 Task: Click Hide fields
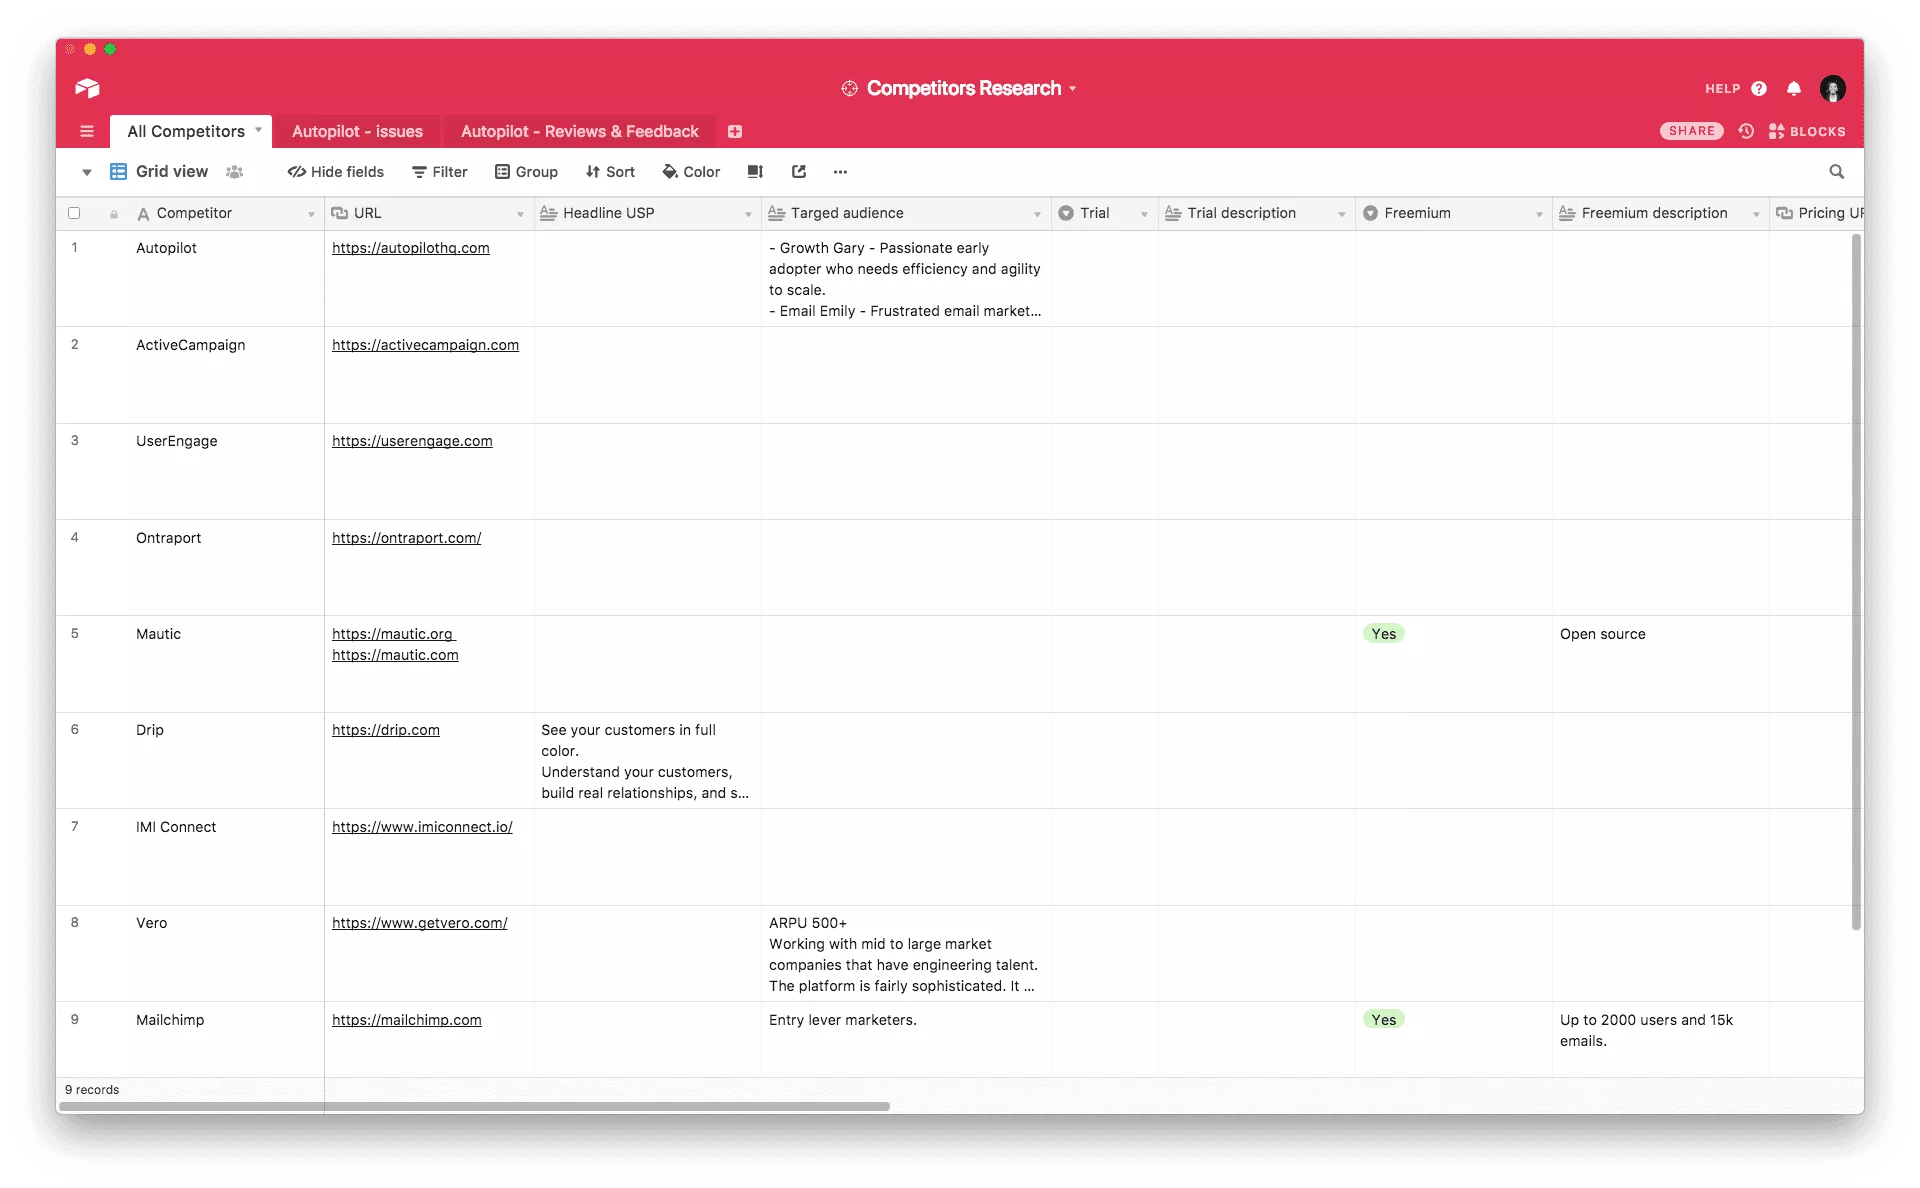click(336, 172)
